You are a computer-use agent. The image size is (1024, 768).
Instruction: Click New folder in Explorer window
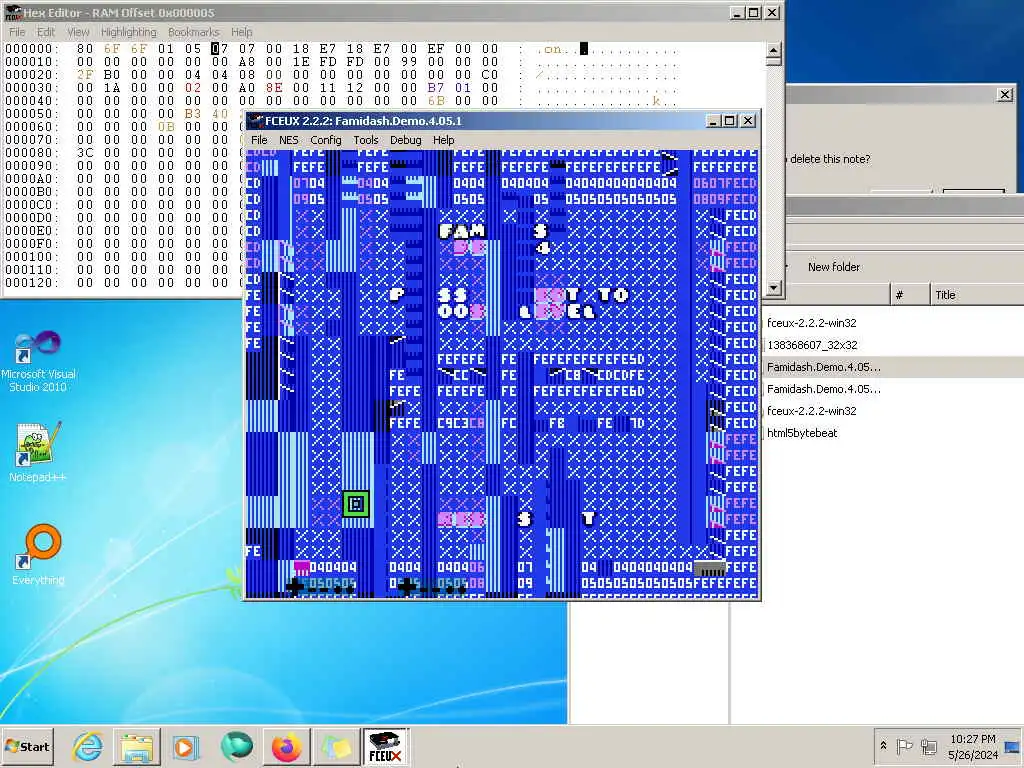(833, 266)
